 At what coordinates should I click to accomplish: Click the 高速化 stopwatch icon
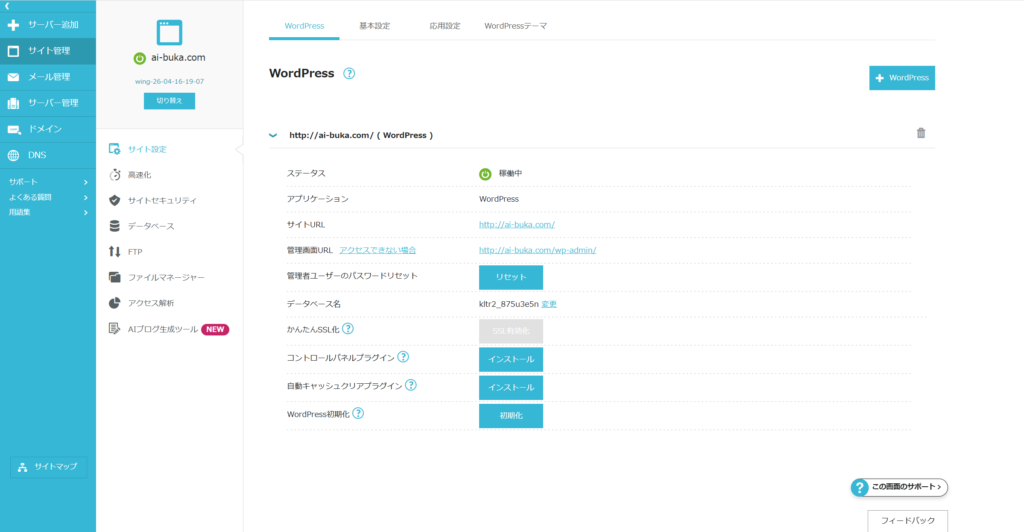114,175
